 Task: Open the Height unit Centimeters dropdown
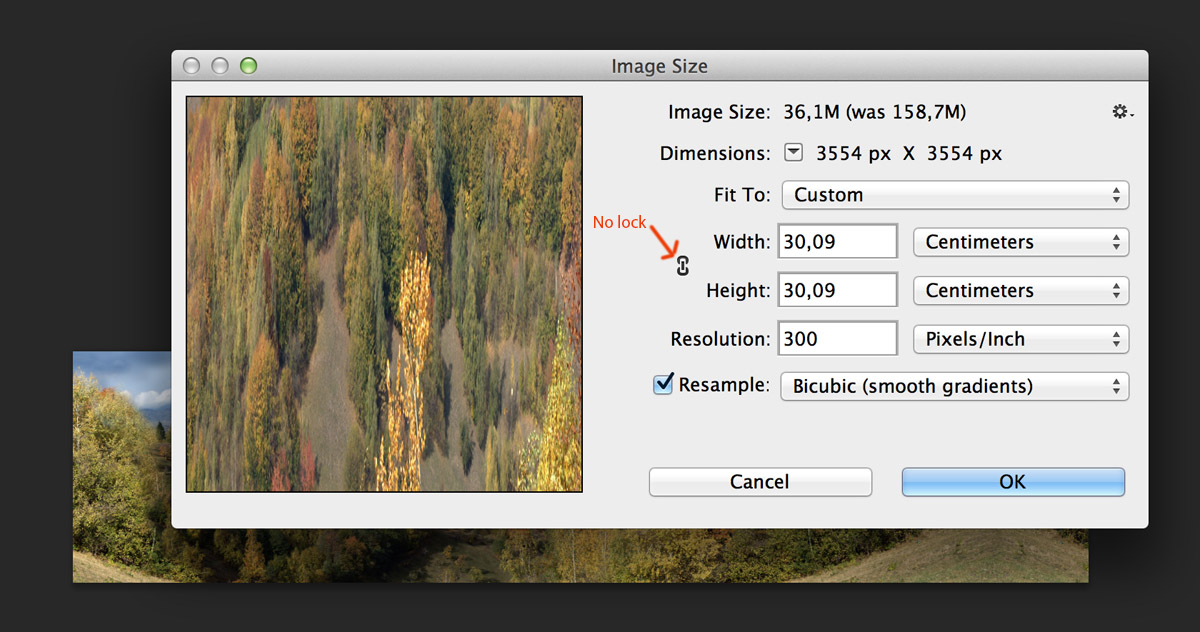tap(1020, 291)
